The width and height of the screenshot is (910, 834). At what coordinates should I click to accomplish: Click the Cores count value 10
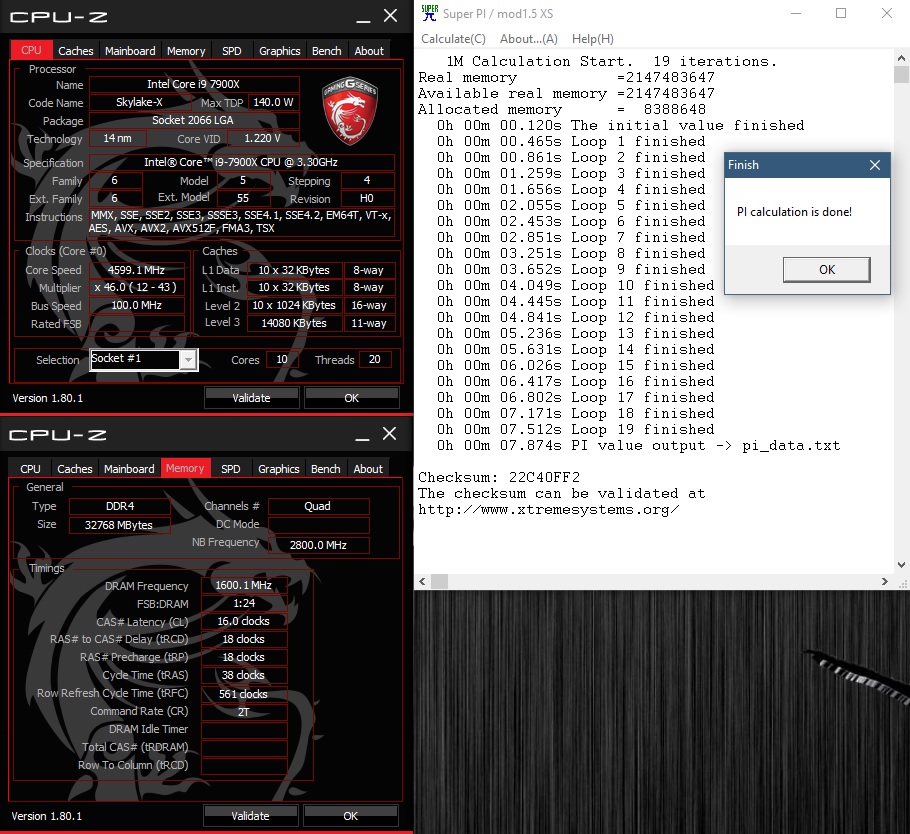coord(282,359)
